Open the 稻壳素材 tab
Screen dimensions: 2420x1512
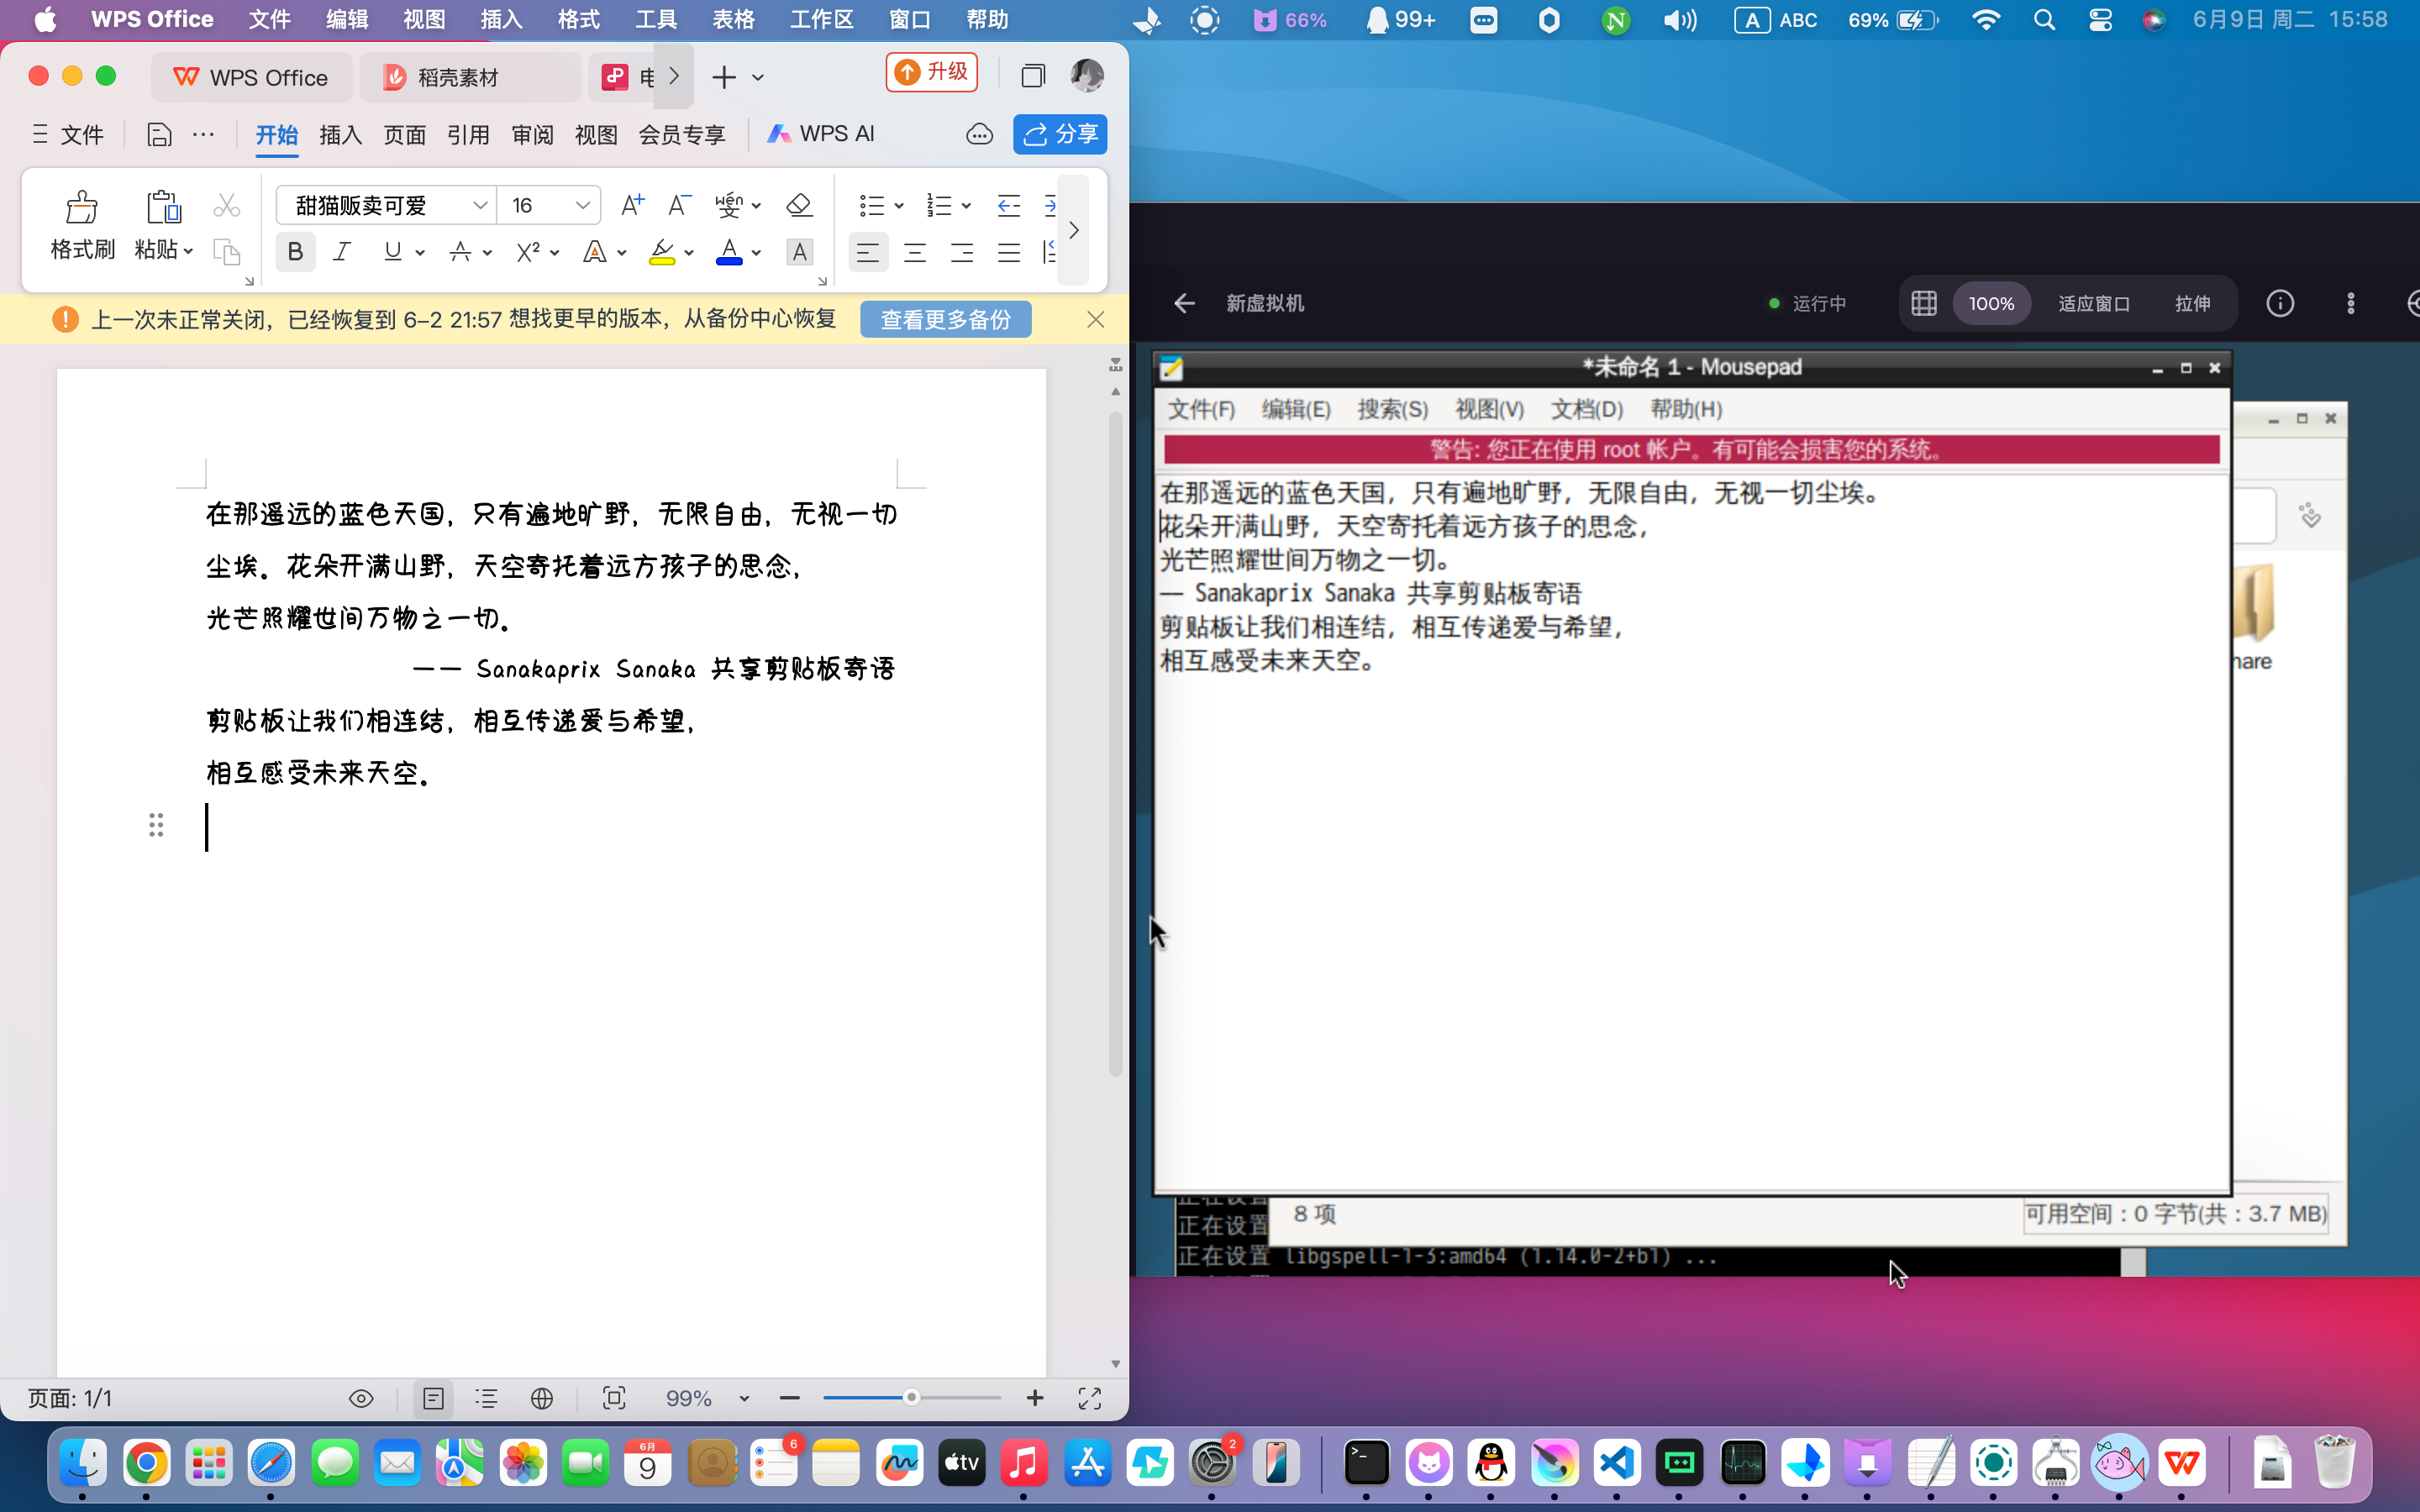pos(470,77)
